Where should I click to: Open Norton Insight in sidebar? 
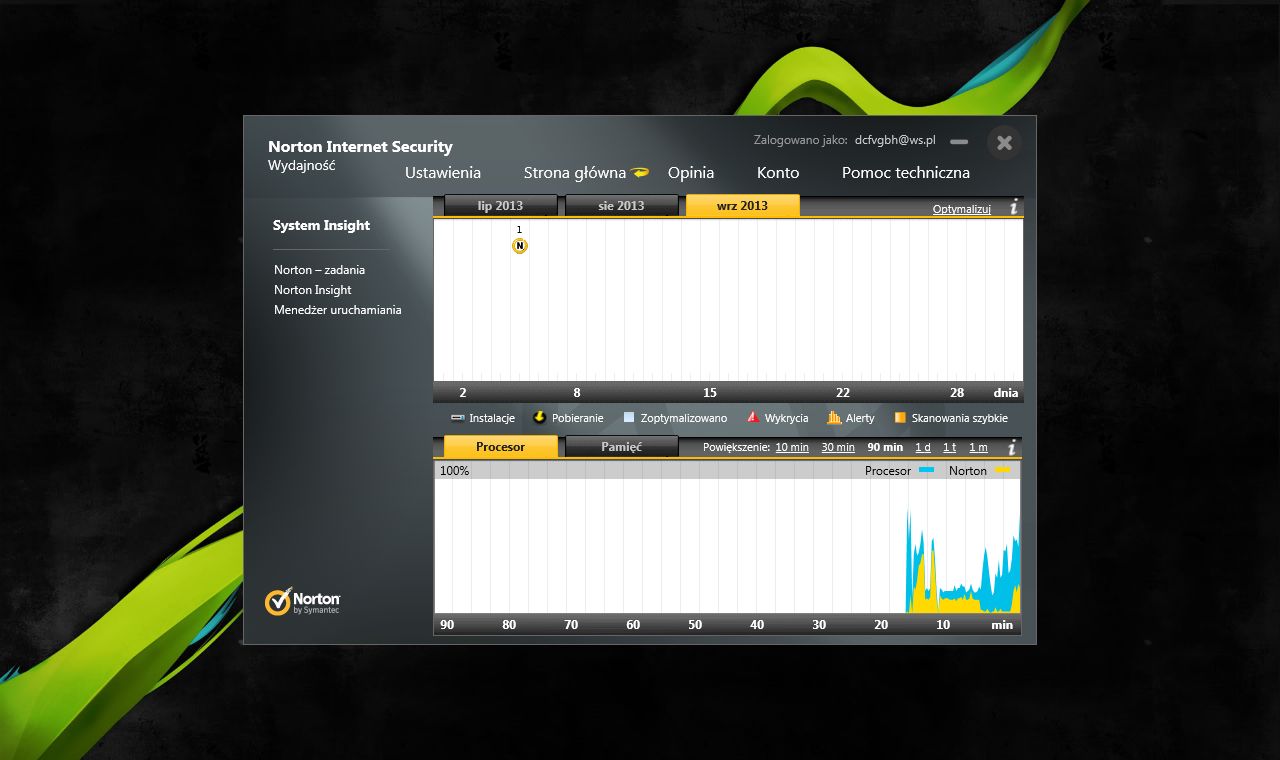313,290
